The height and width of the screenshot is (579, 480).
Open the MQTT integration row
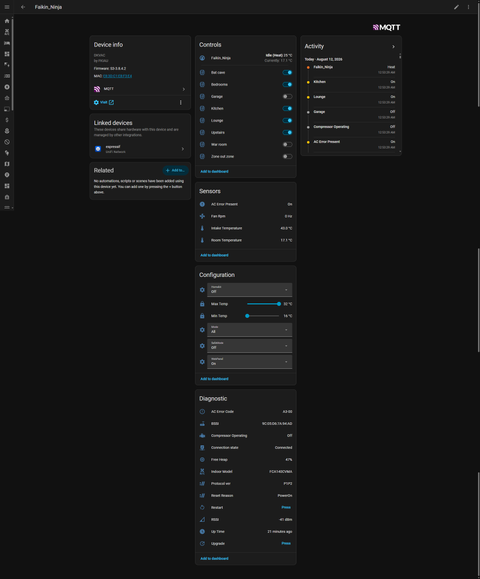tap(140, 89)
